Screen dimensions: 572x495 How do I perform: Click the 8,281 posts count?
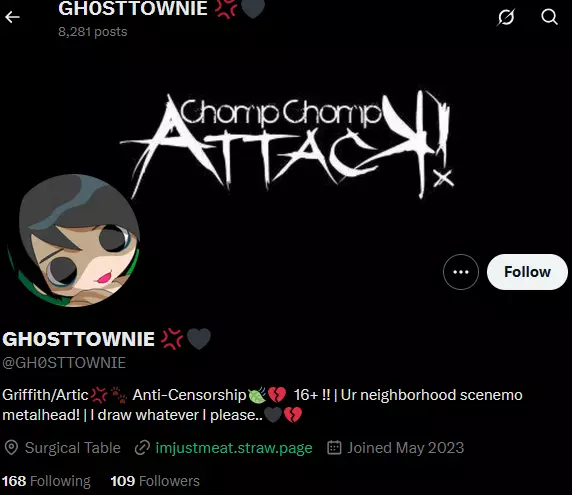93,32
